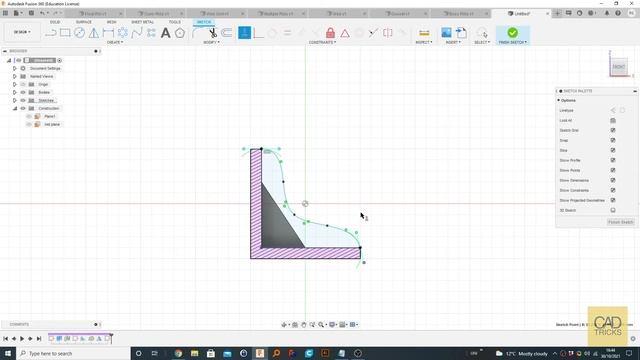Select the Line sketch tool
Viewport: 640px width, 360px height.
pos(51,33)
